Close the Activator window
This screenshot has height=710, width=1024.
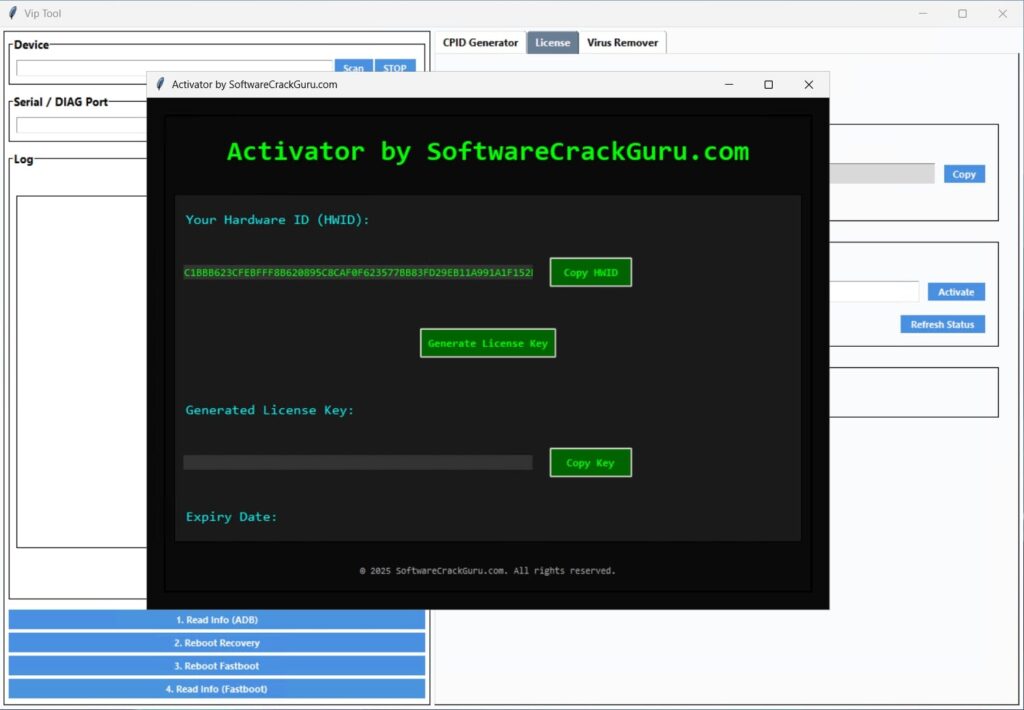[808, 85]
